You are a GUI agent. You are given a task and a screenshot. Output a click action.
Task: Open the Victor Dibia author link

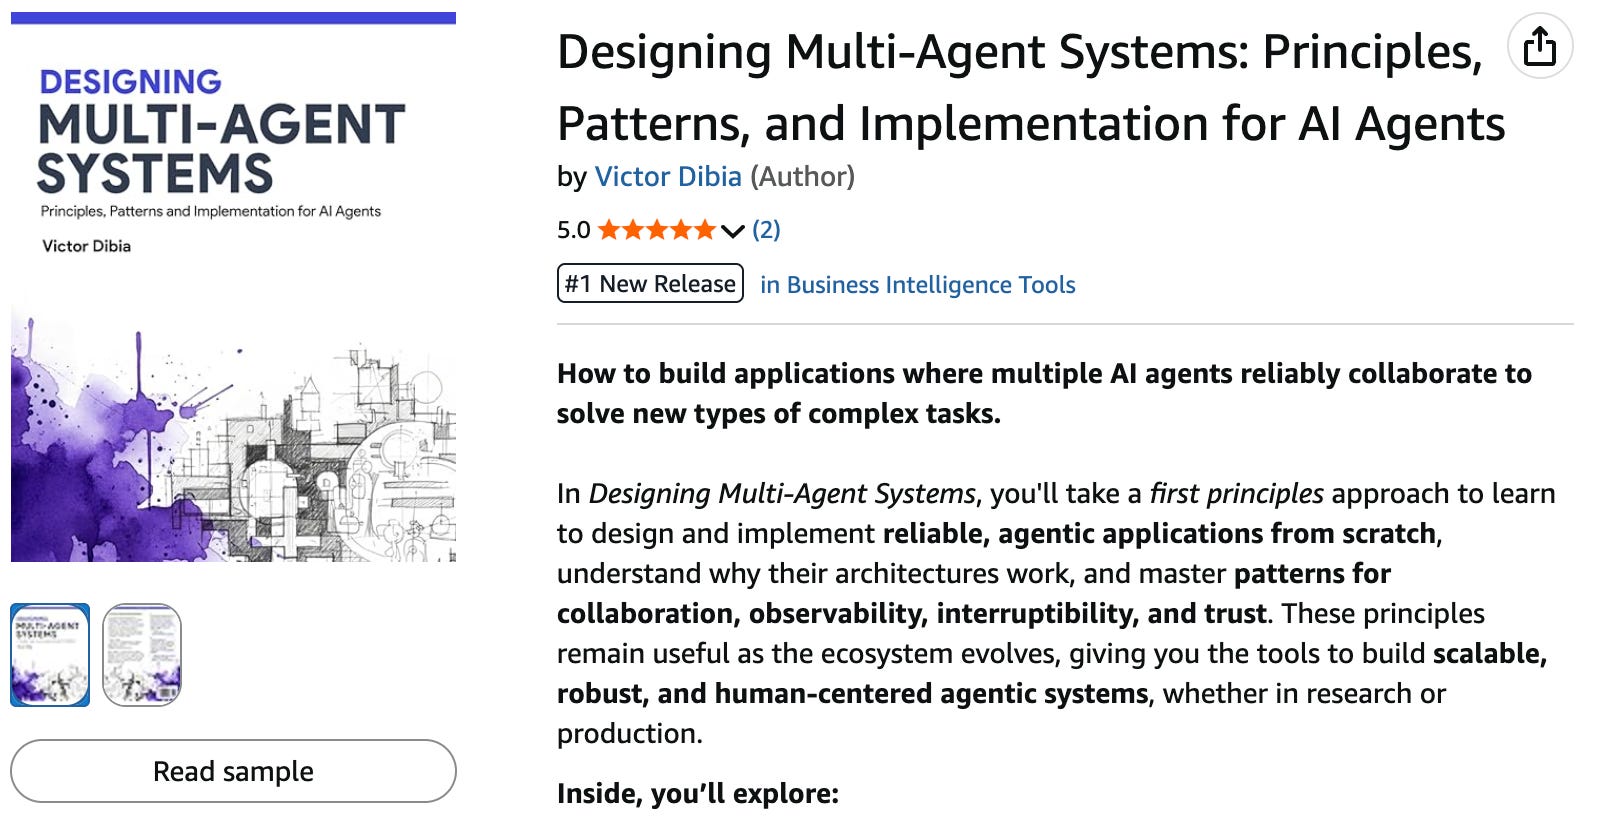coord(668,177)
